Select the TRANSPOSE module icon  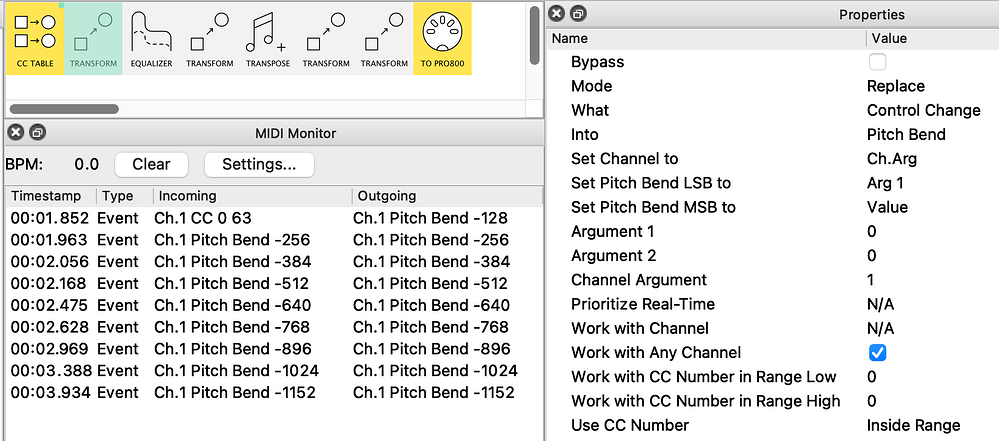[267, 38]
